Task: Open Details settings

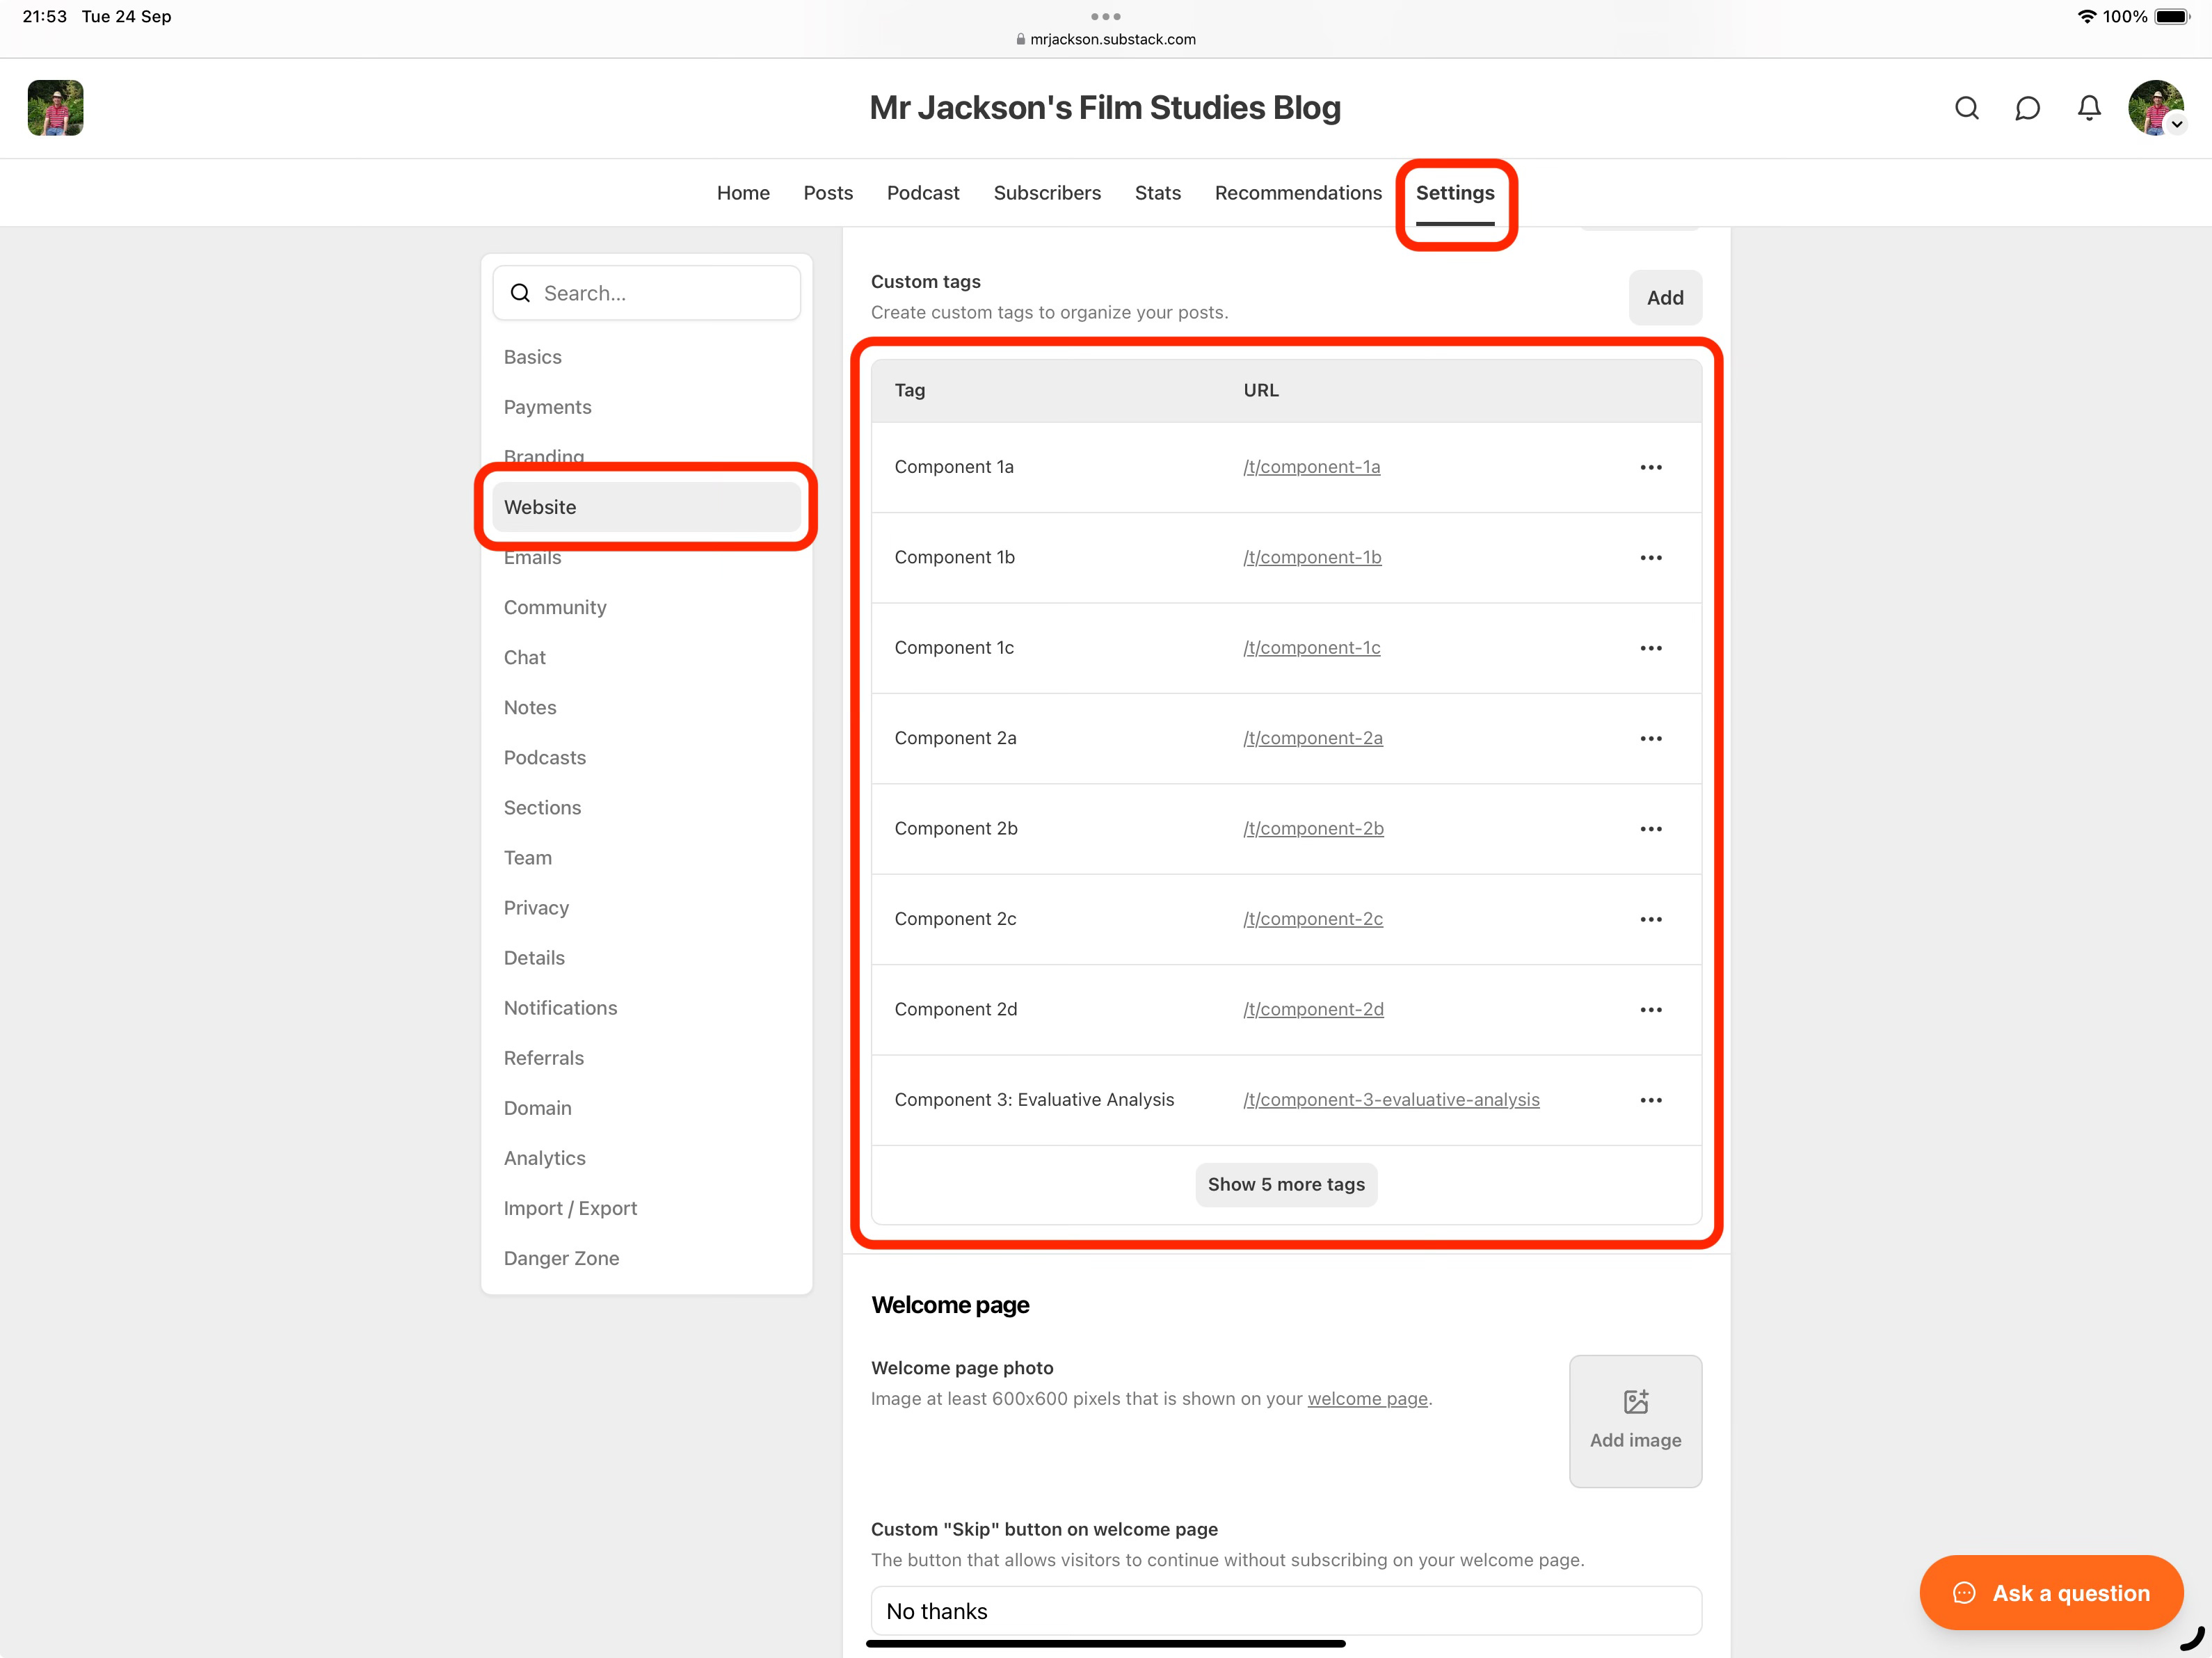Action: 646,957
